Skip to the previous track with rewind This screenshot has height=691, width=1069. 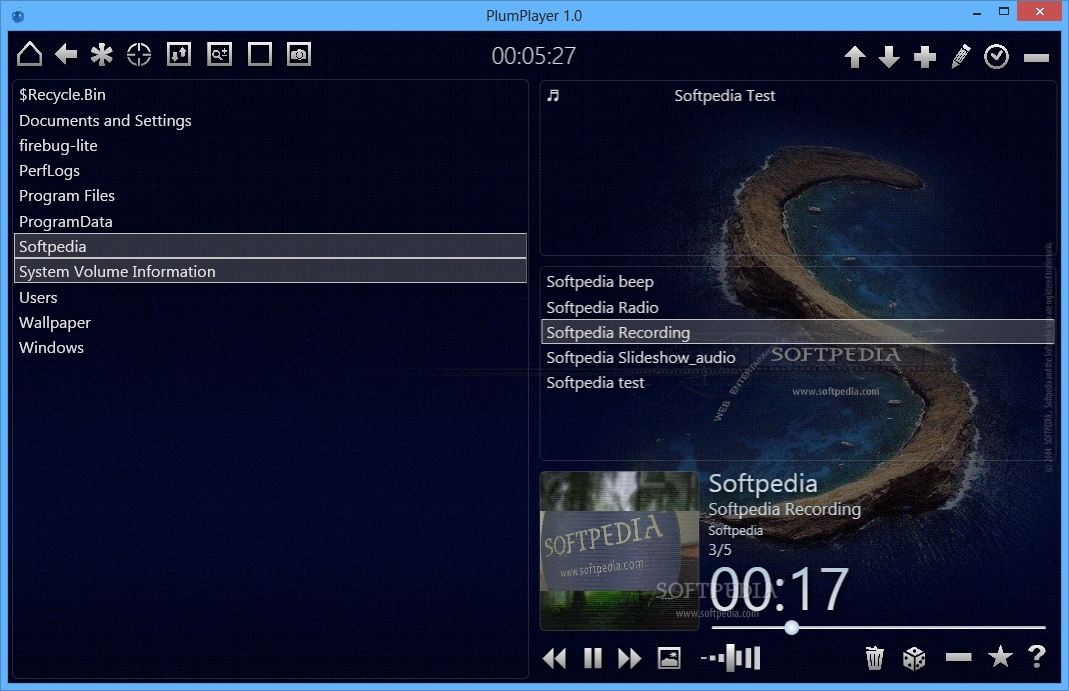[554, 658]
